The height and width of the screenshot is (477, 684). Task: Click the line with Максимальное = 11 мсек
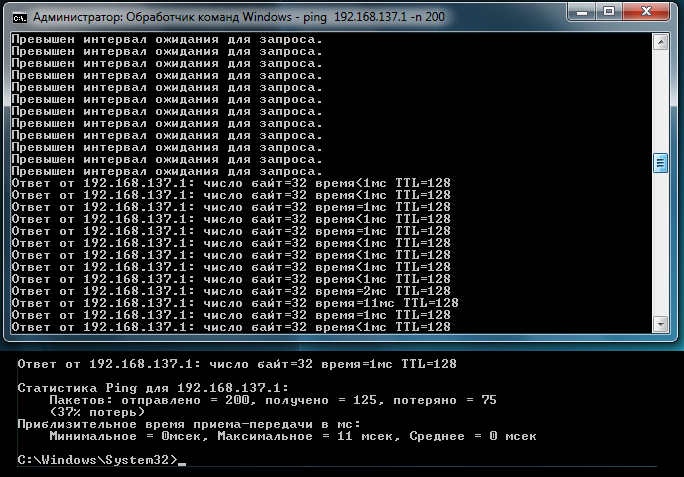point(293,436)
